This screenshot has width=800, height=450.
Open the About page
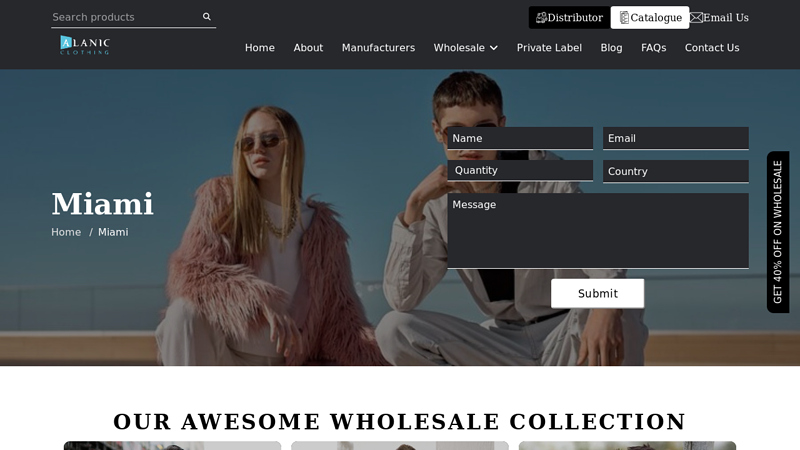[308, 48]
